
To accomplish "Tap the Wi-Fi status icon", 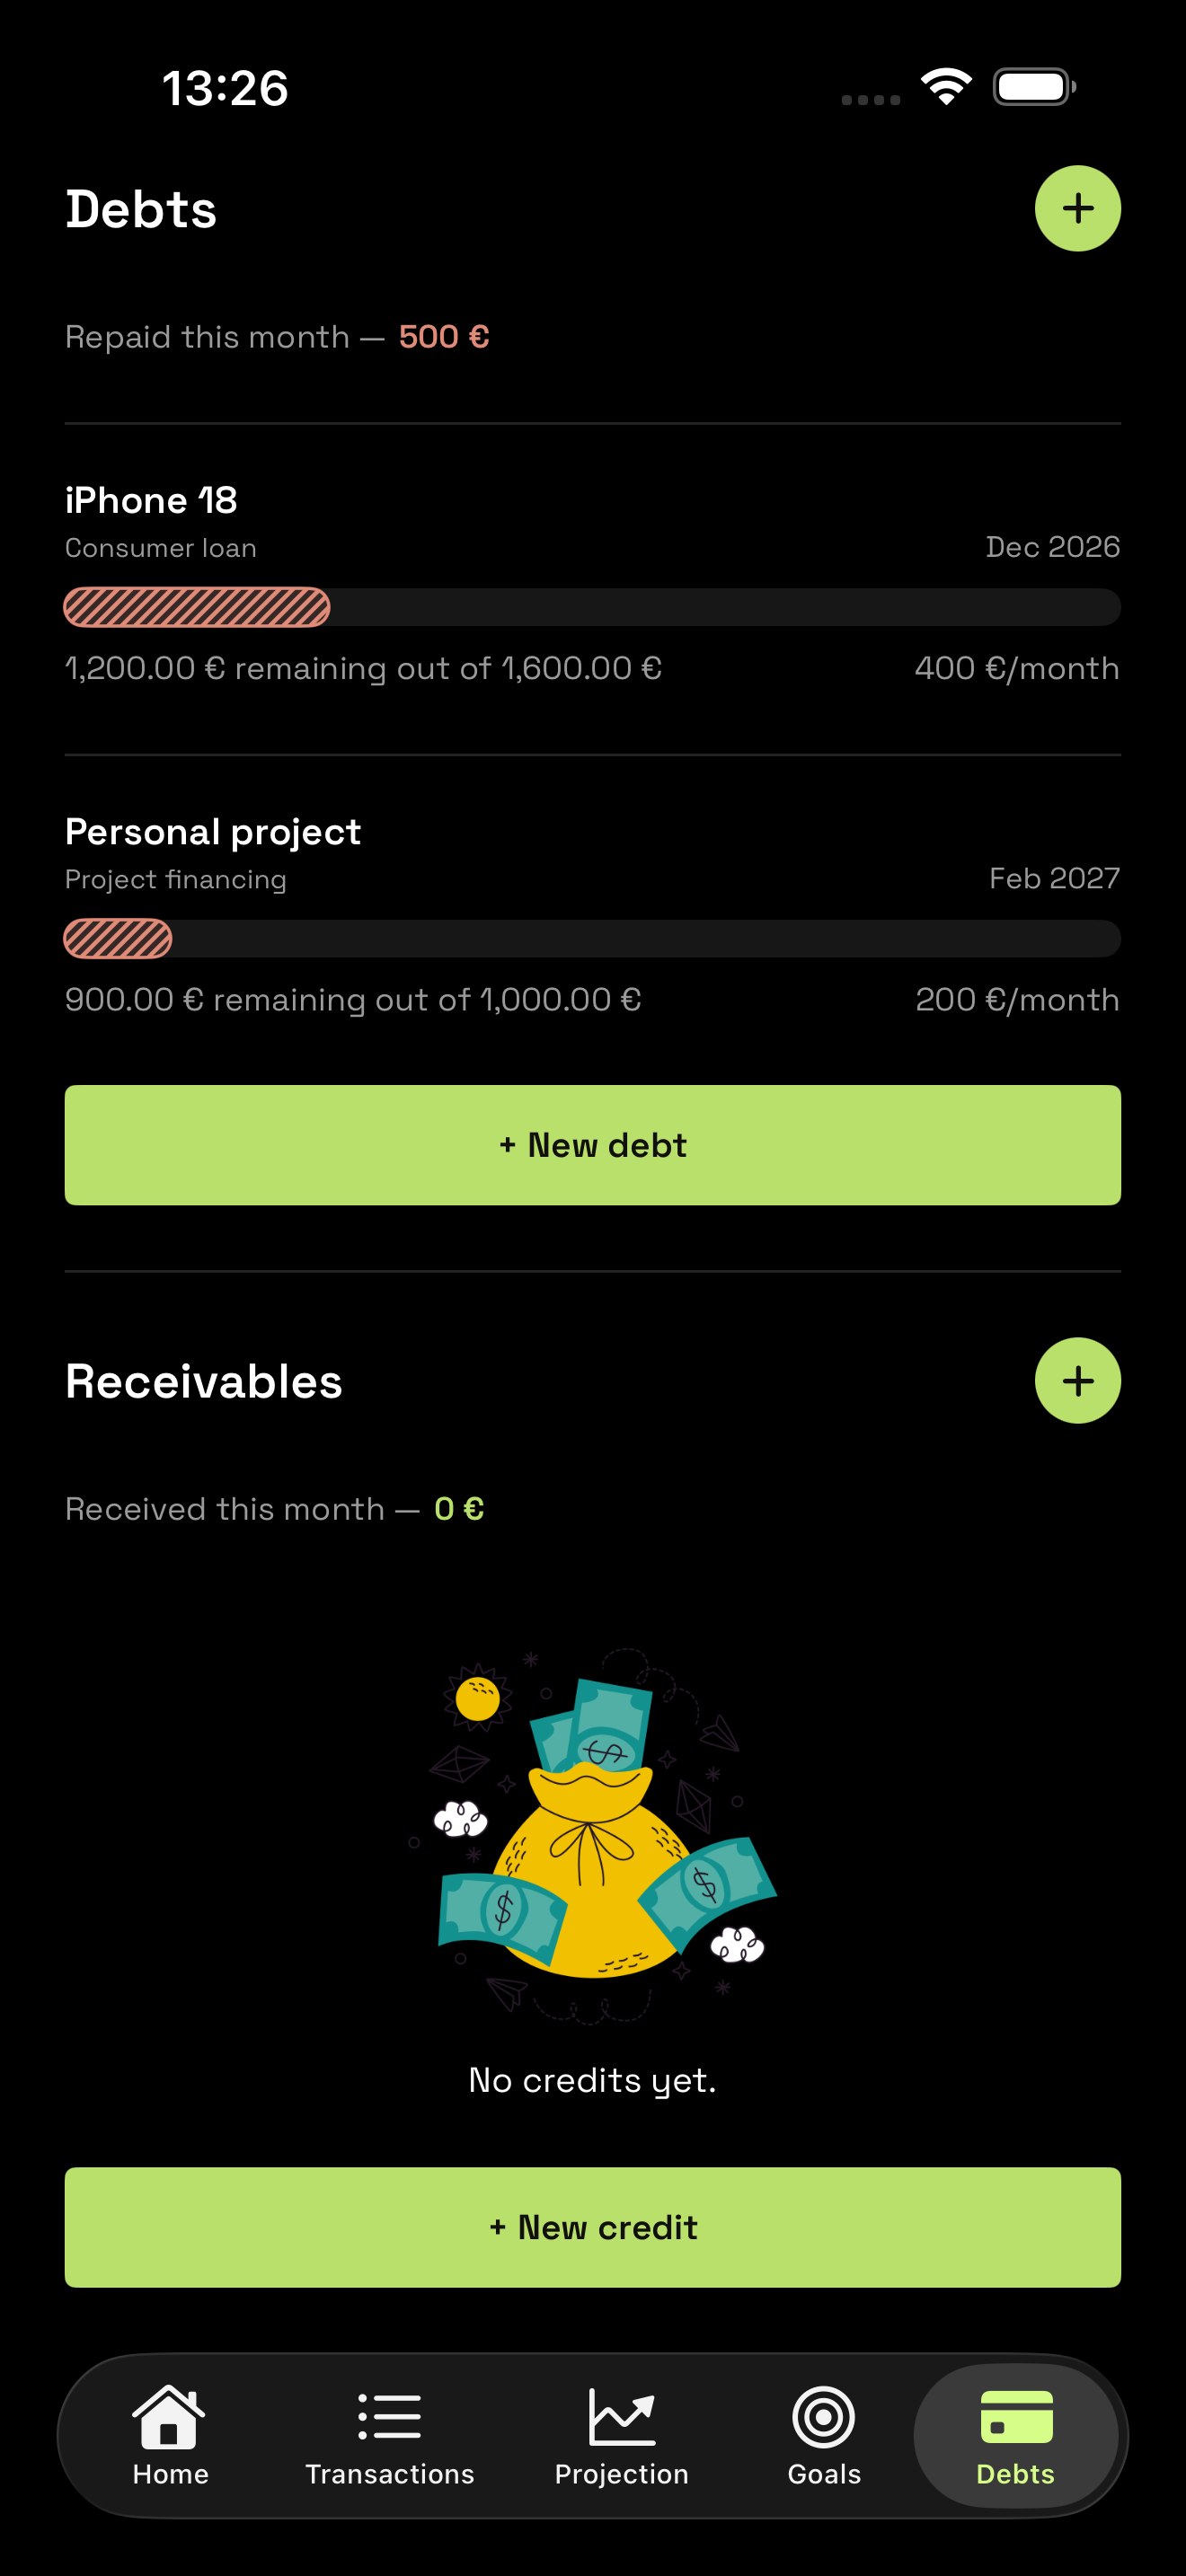I will tap(946, 86).
